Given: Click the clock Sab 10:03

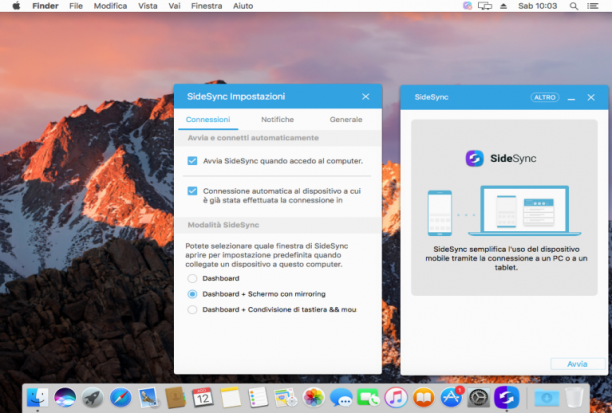Looking at the screenshot, I should [537, 6].
